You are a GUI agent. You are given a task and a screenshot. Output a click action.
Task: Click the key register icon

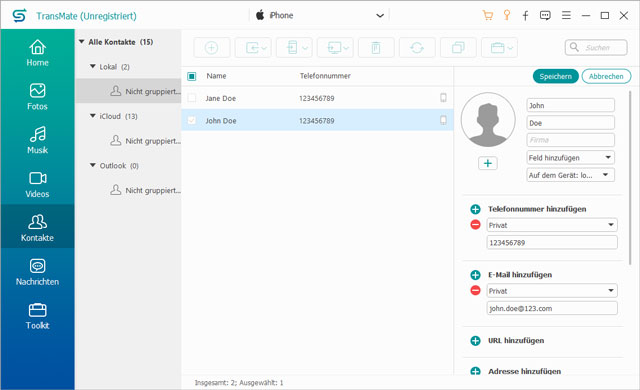[507, 16]
